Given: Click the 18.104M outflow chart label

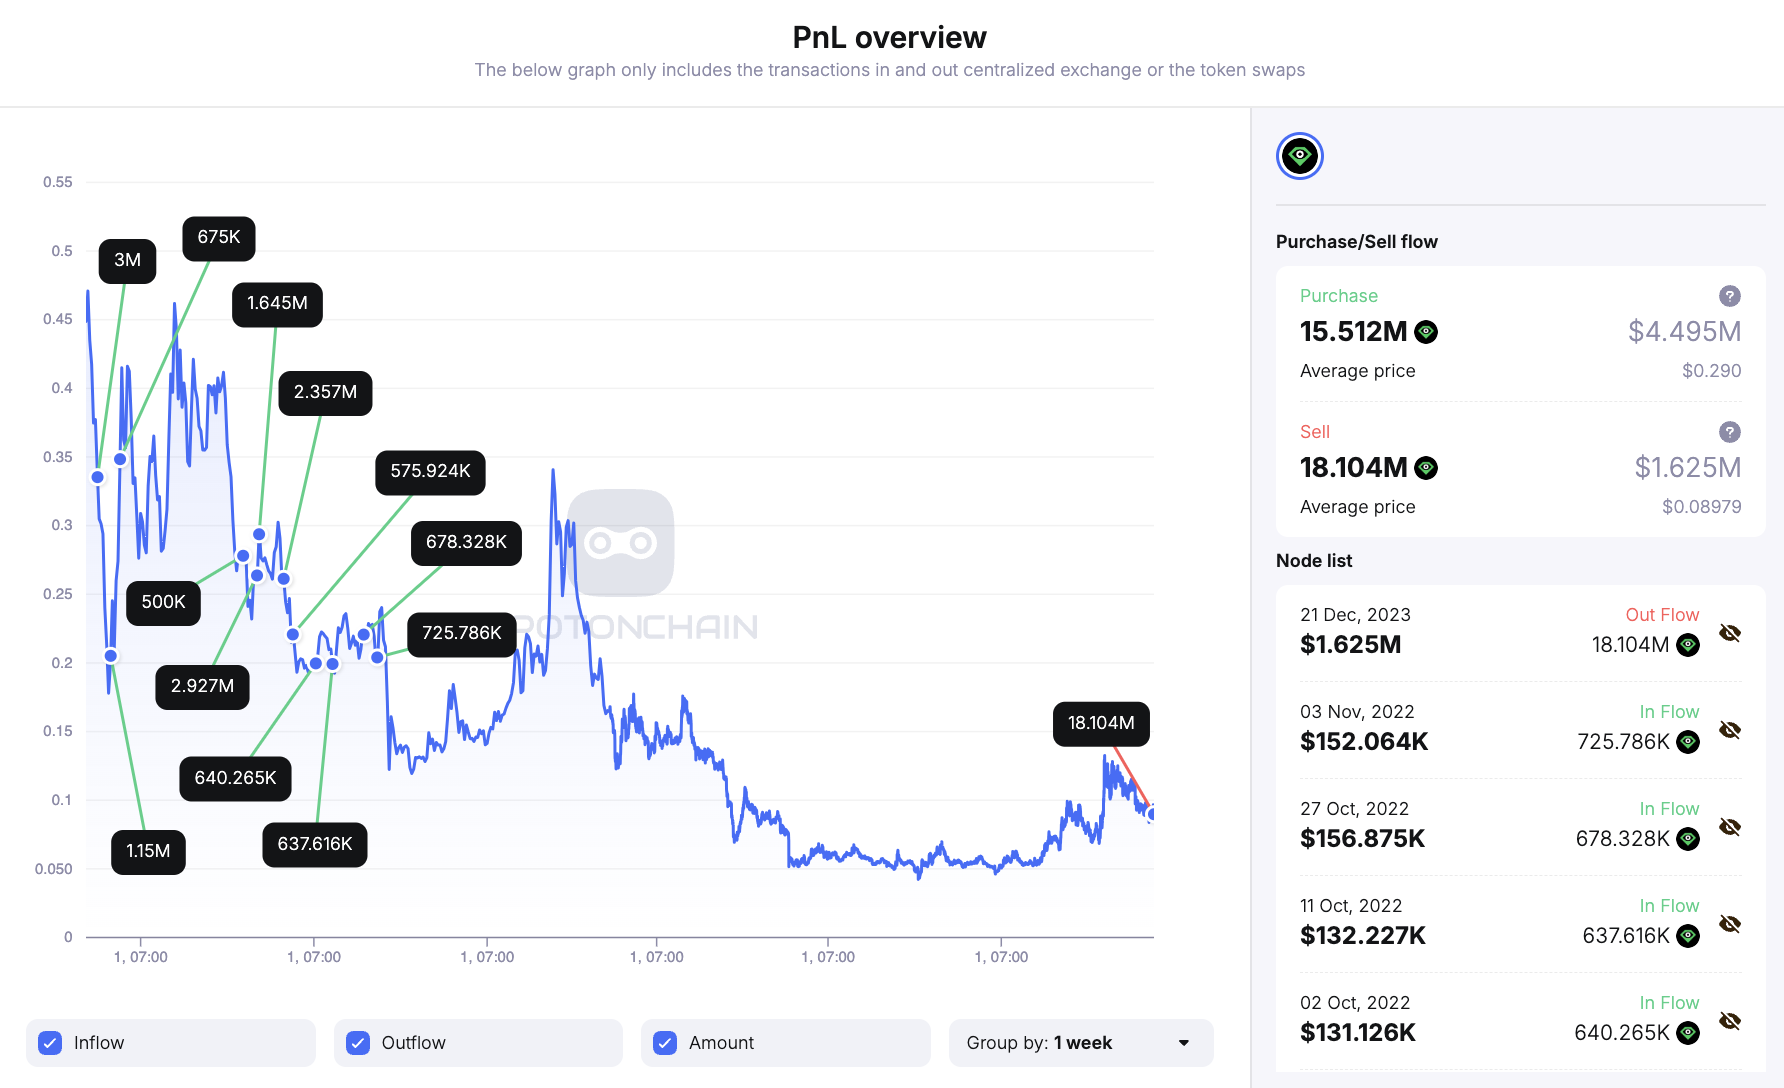Looking at the screenshot, I should (1100, 723).
